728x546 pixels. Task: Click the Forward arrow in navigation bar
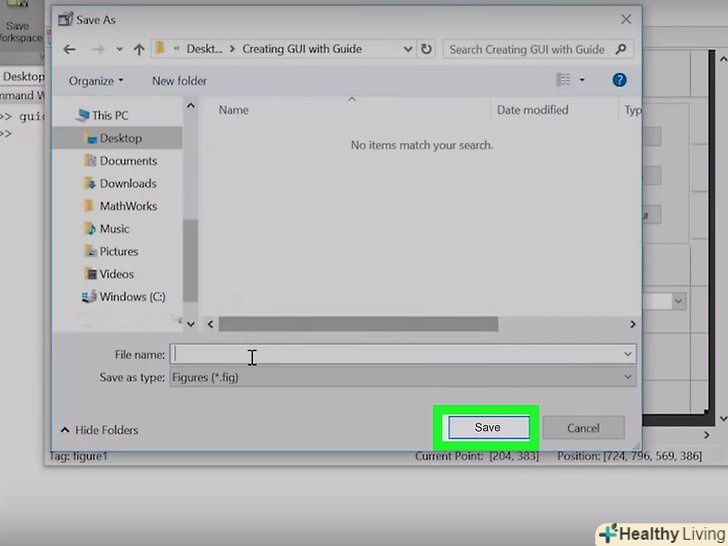coord(98,49)
